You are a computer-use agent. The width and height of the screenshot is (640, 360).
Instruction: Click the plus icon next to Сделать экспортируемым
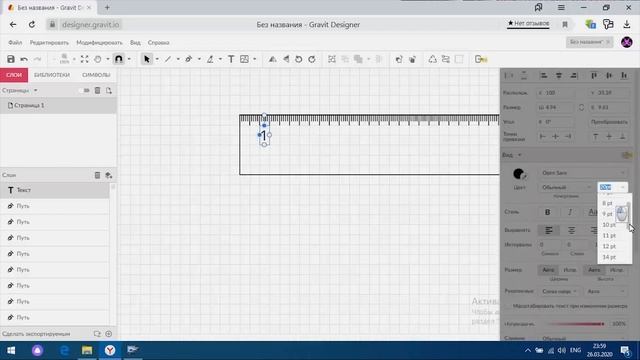[x=109, y=334]
